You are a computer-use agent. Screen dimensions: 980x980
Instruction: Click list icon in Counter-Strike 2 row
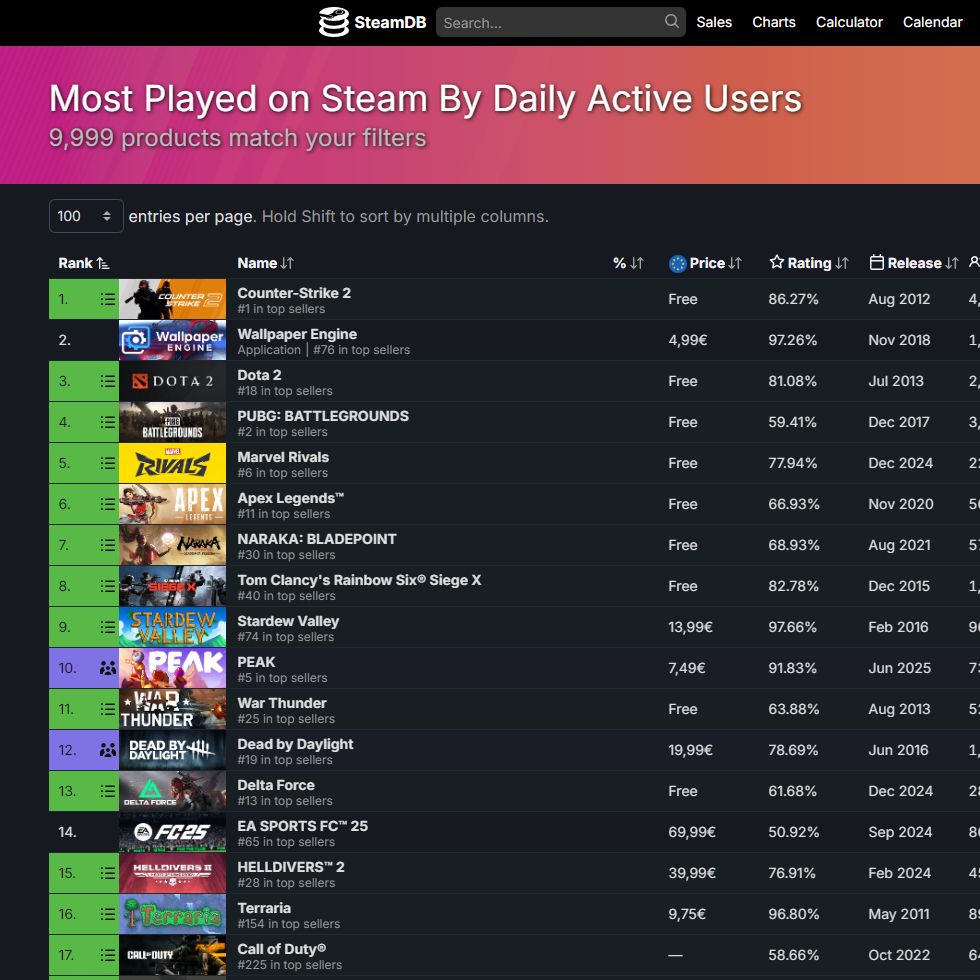(108, 299)
